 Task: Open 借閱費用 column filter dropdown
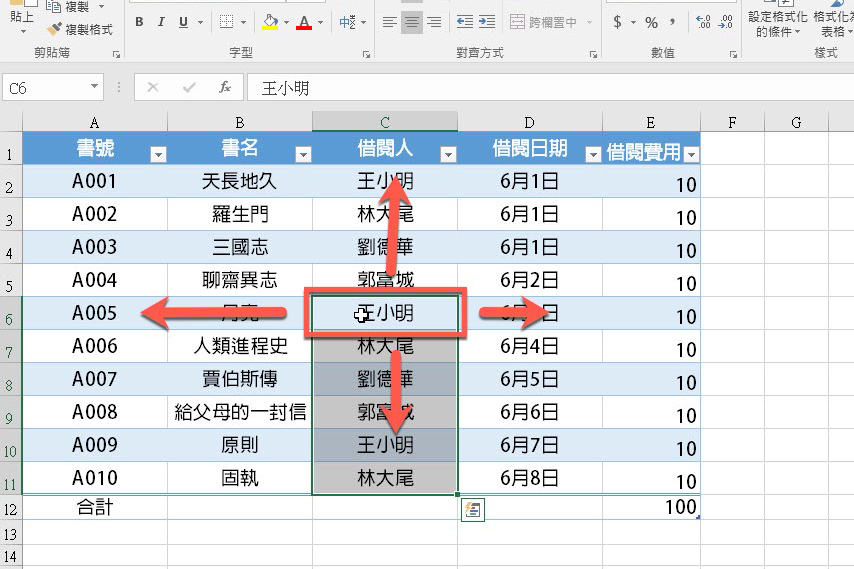coord(691,155)
